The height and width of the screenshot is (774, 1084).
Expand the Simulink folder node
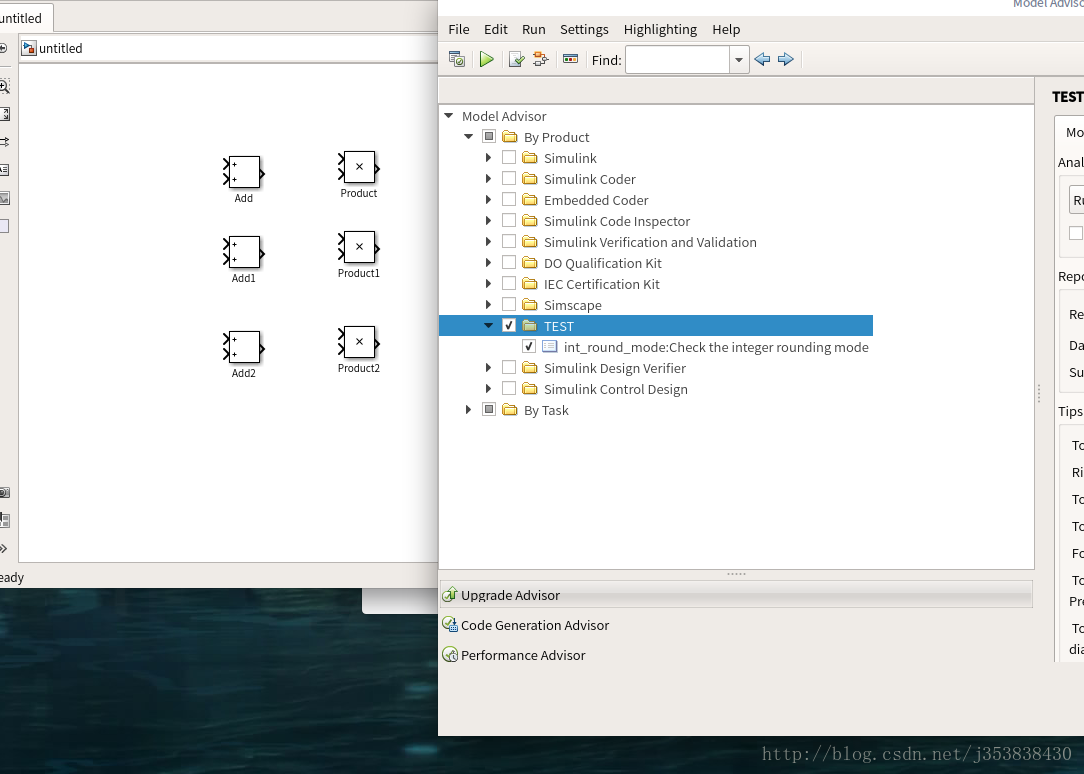point(488,158)
